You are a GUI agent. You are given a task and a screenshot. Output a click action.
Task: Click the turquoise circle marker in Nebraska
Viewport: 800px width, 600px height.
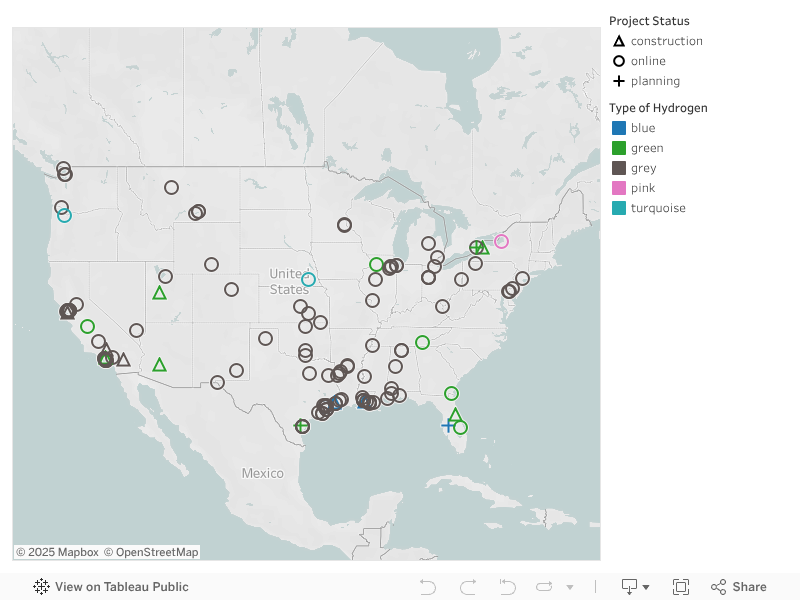[x=308, y=279]
